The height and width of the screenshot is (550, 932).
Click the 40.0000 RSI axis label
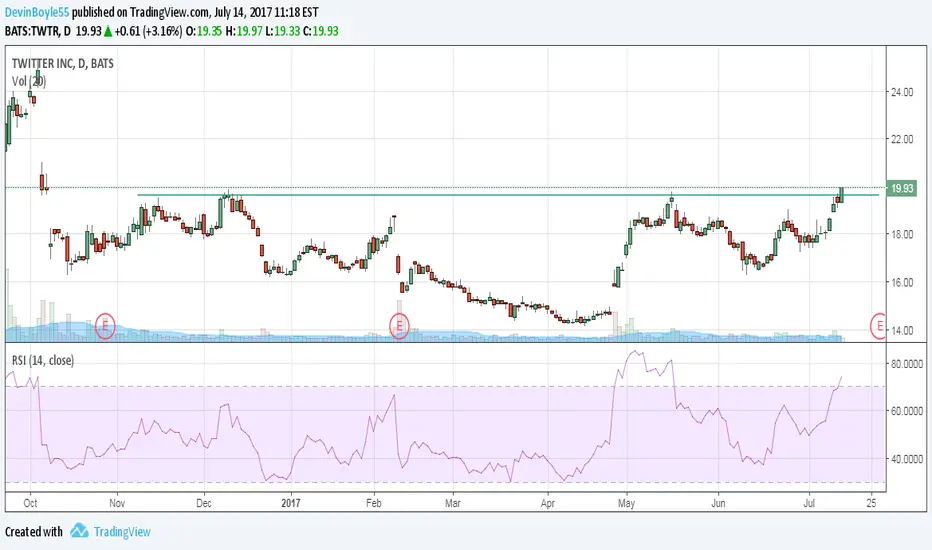tap(907, 459)
